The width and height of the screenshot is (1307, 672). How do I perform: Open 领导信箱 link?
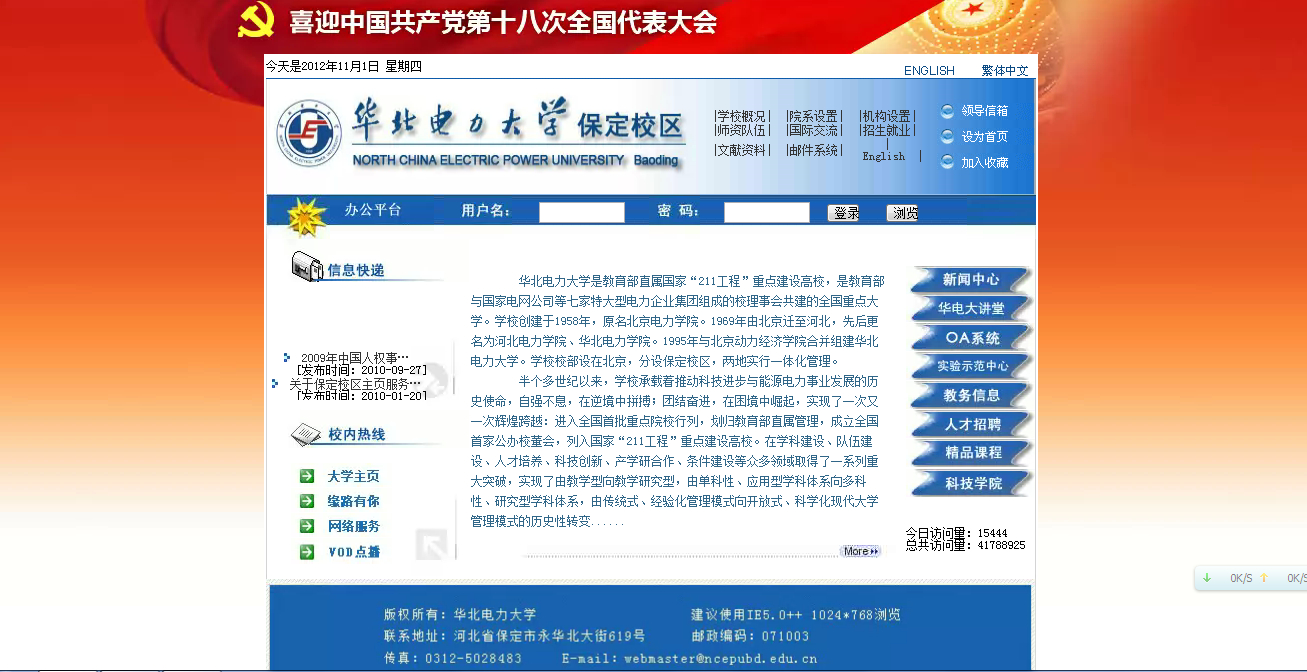coord(985,111)
